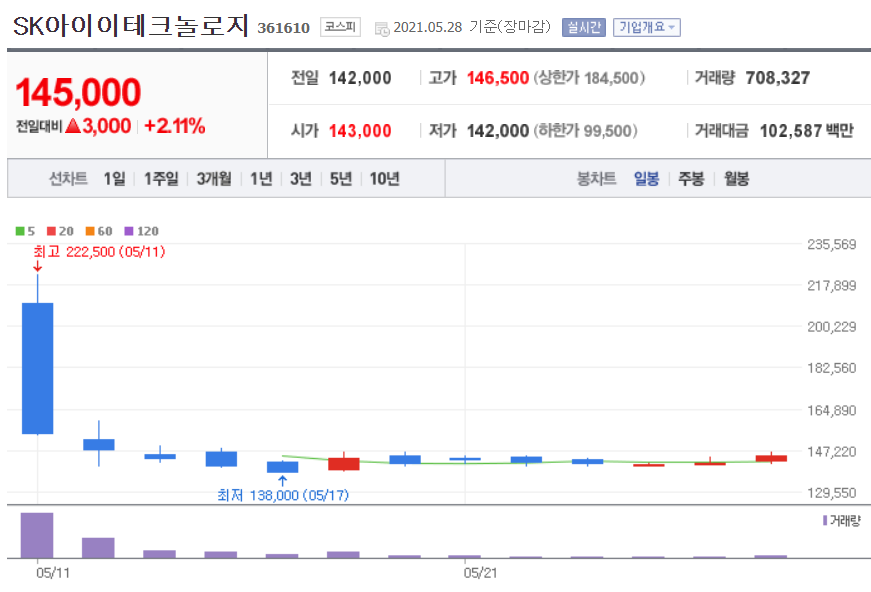Click the 최저 138,000 (05/17) label

click(283, 495)
